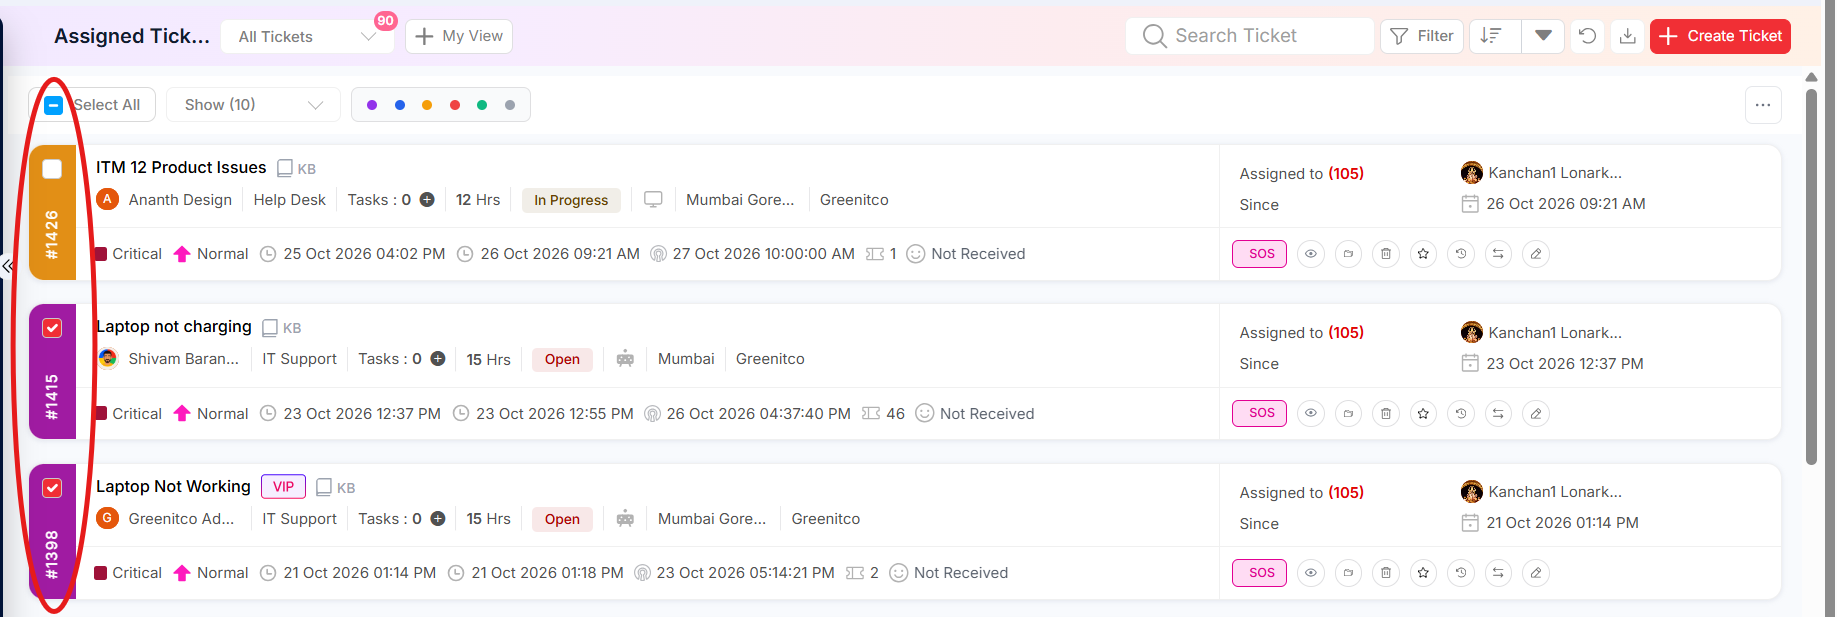This screenshot has height=617, width=1837.
Task: Open sort options caret dropdown
Action: (1543, 36)
